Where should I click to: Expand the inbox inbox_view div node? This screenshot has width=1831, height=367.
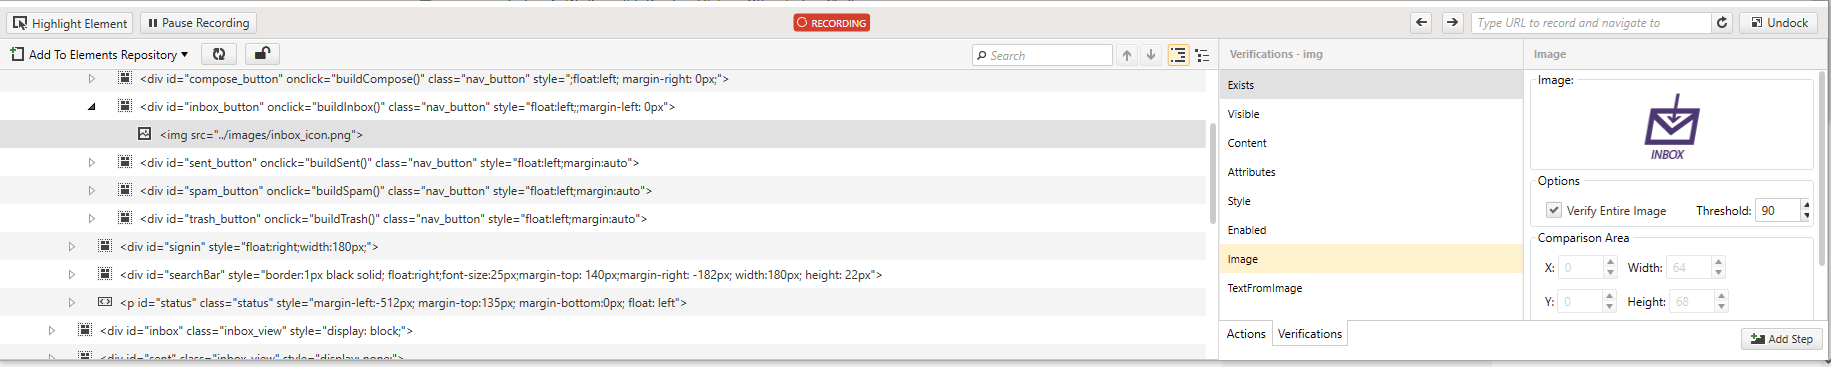tap(51, 331)
